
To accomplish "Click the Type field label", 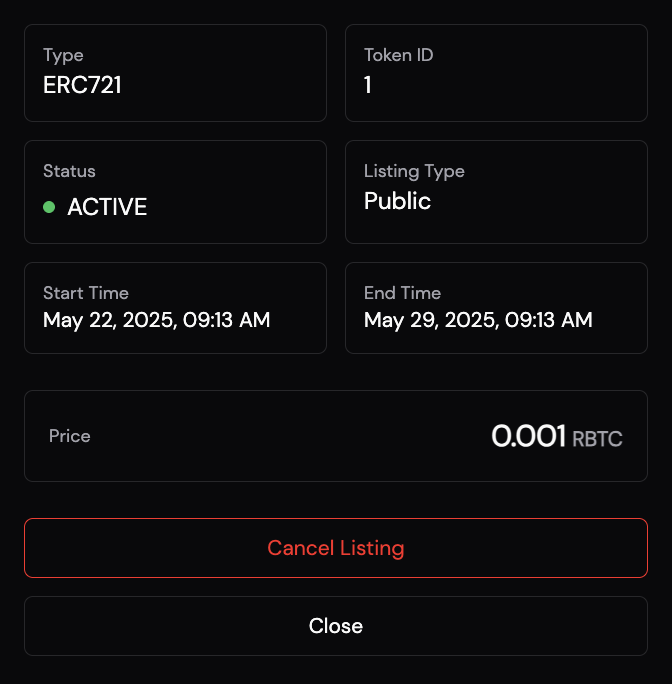I will [x=63, y=55].
